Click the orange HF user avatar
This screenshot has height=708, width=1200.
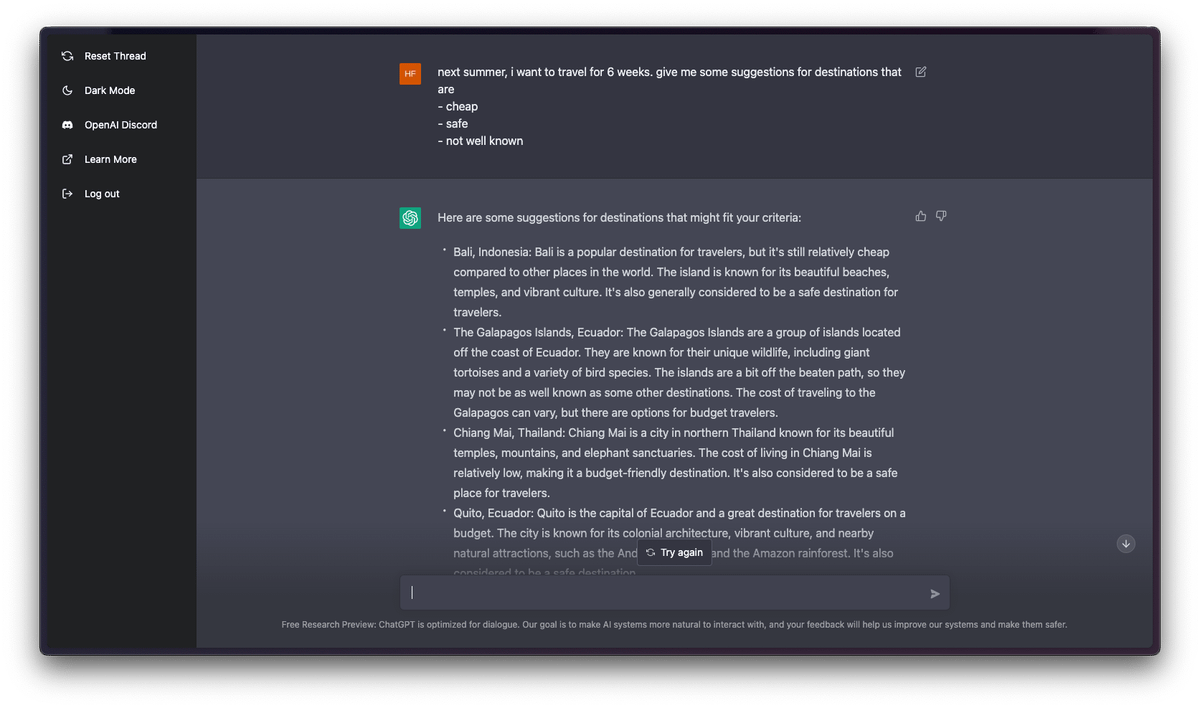tap(410, 73)
